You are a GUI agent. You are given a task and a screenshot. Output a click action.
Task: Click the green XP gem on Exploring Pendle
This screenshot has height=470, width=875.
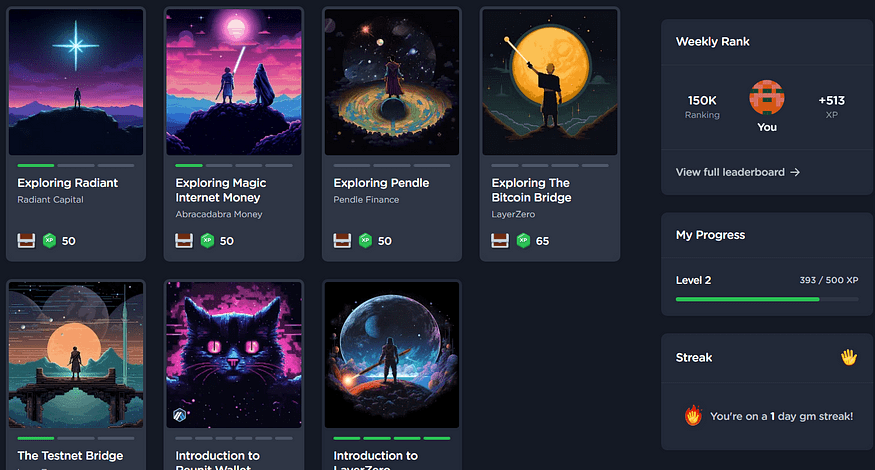(366, 241)
